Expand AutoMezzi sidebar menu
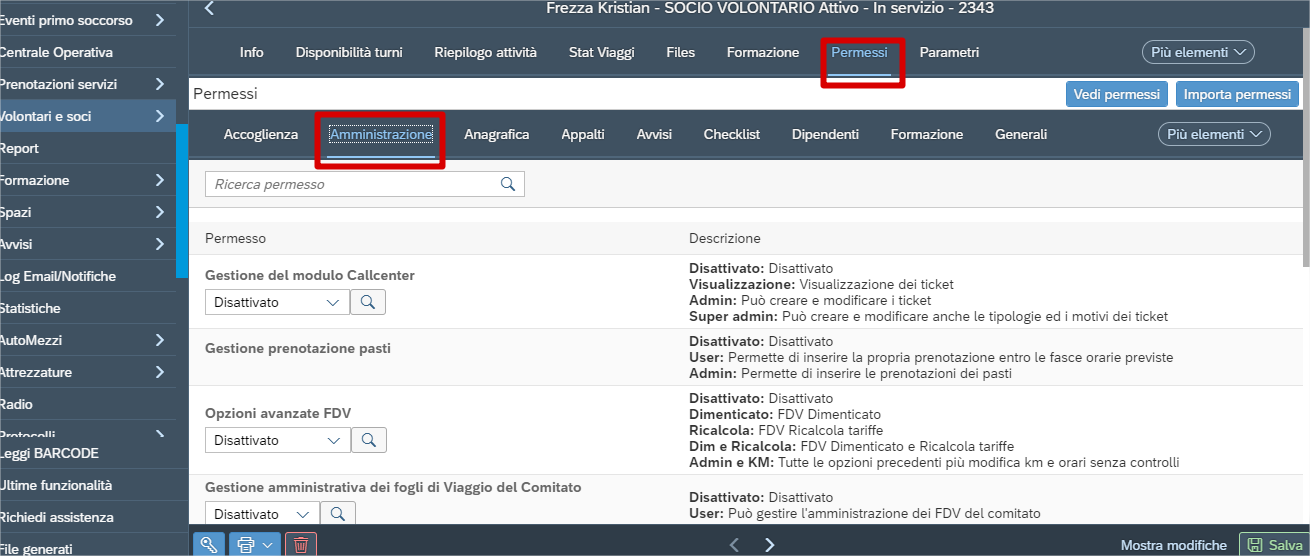The height and width of the screenshot is (556, 1310). [x=160, y=340]
